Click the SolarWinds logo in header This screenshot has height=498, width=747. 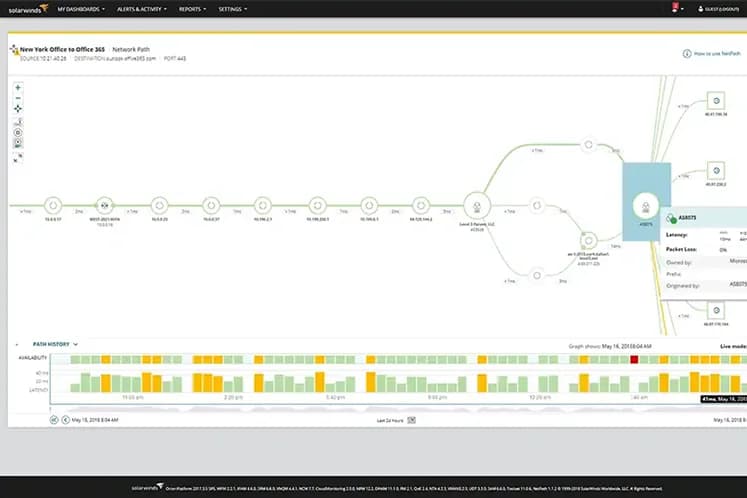click(28, 9)
